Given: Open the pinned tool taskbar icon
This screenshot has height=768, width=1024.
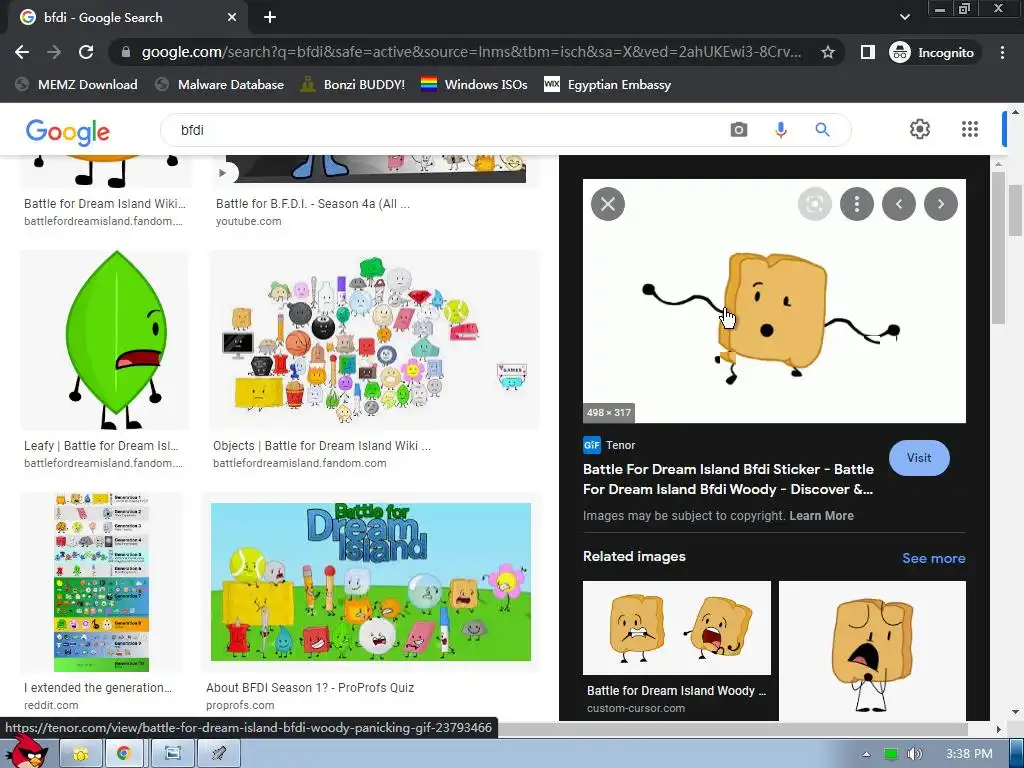Looking at the screenshot, I should (219, 754).
